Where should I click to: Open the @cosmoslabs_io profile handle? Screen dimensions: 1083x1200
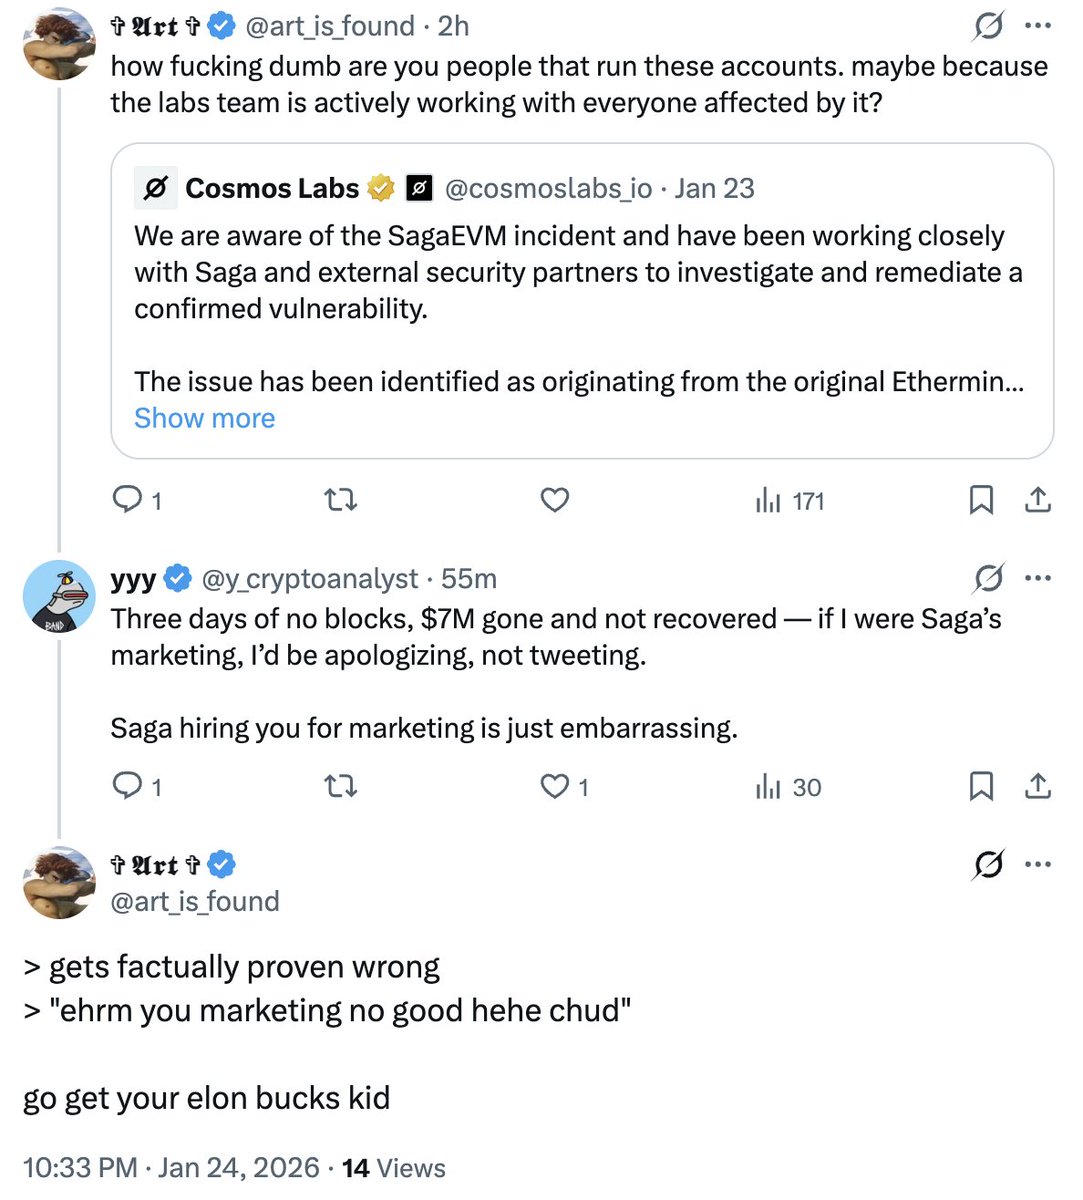(548, 188)
